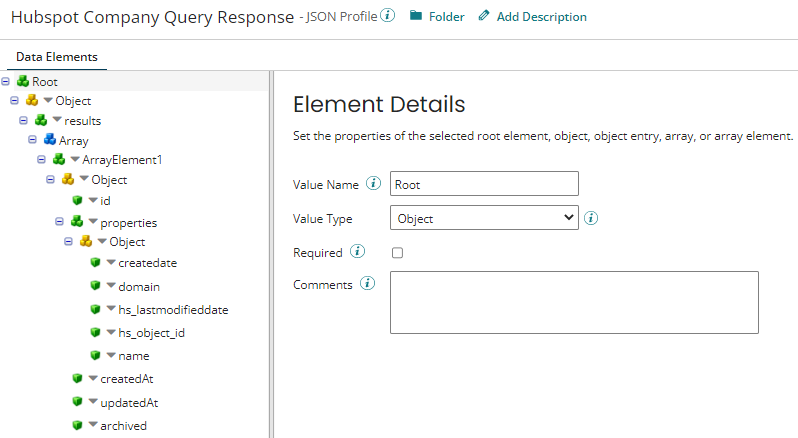This screenshot has width=798, height=438.
Task: Click into the Value Name text field
Action: 484,184
